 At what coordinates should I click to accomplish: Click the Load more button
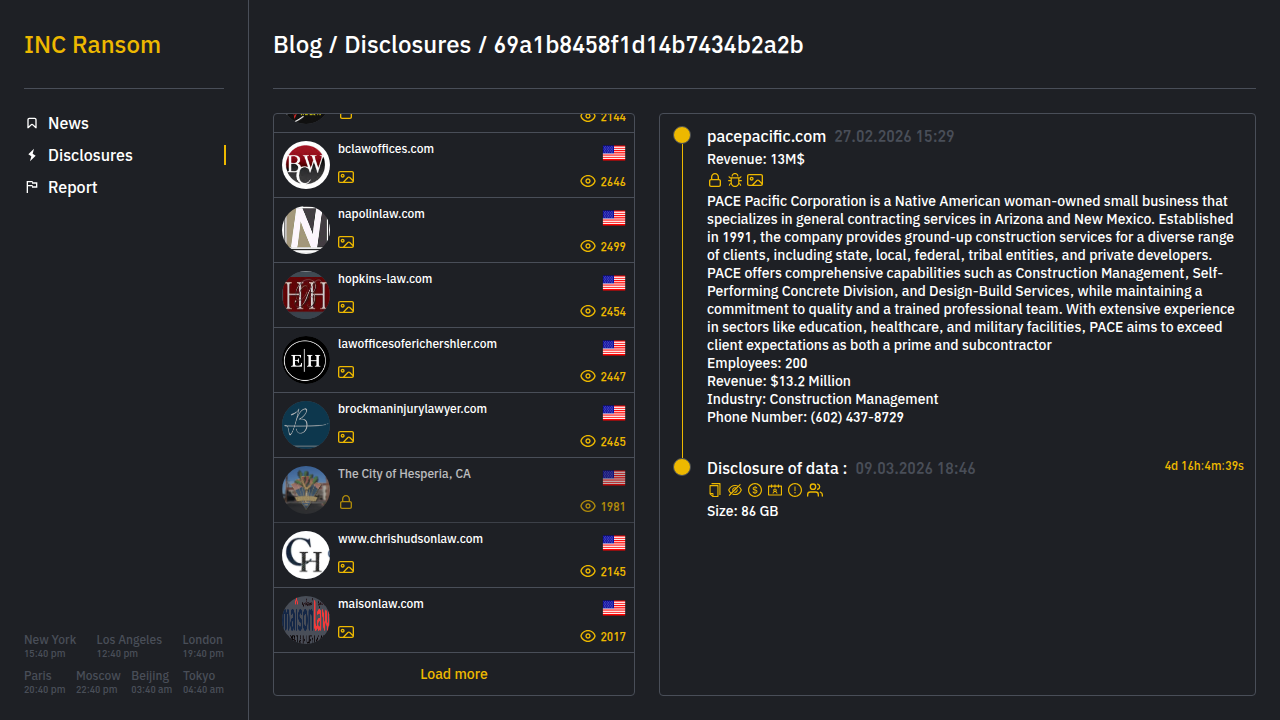[x=454, y=674]
